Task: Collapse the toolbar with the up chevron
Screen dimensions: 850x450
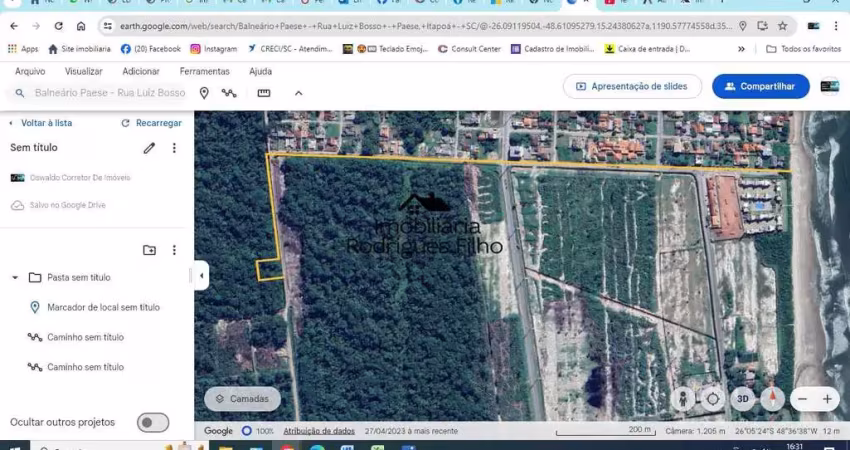Action: (x=298, y=93)
